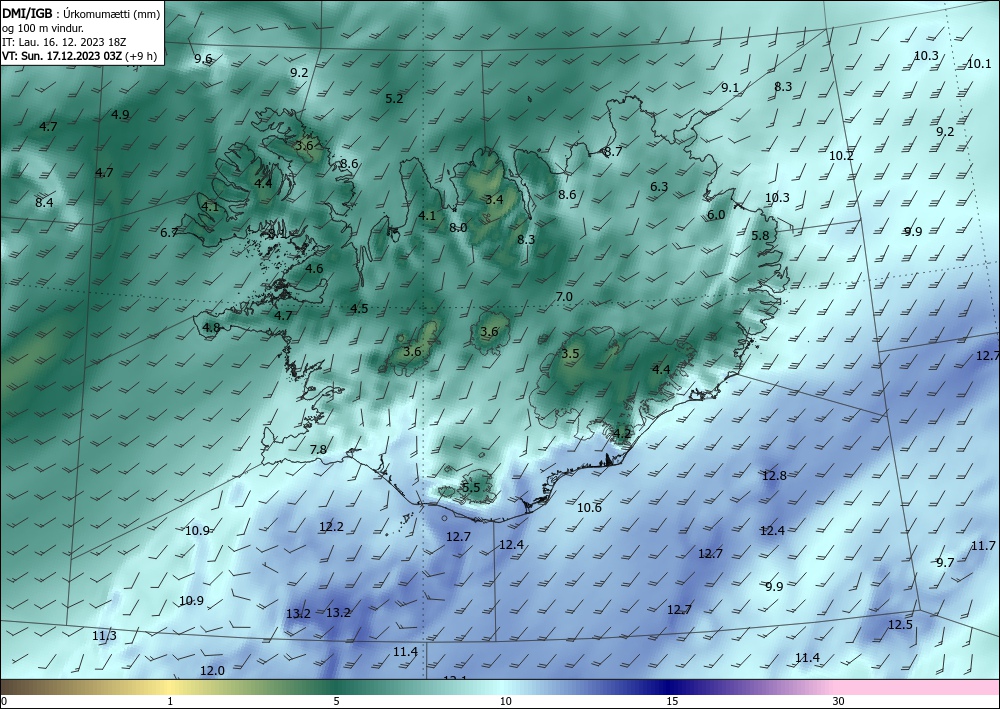Image resolution: width=1000 pixels, height=709 pixels.
Task: Click the 5.5 value on the south coast glacier
Action: click(471, 488)
